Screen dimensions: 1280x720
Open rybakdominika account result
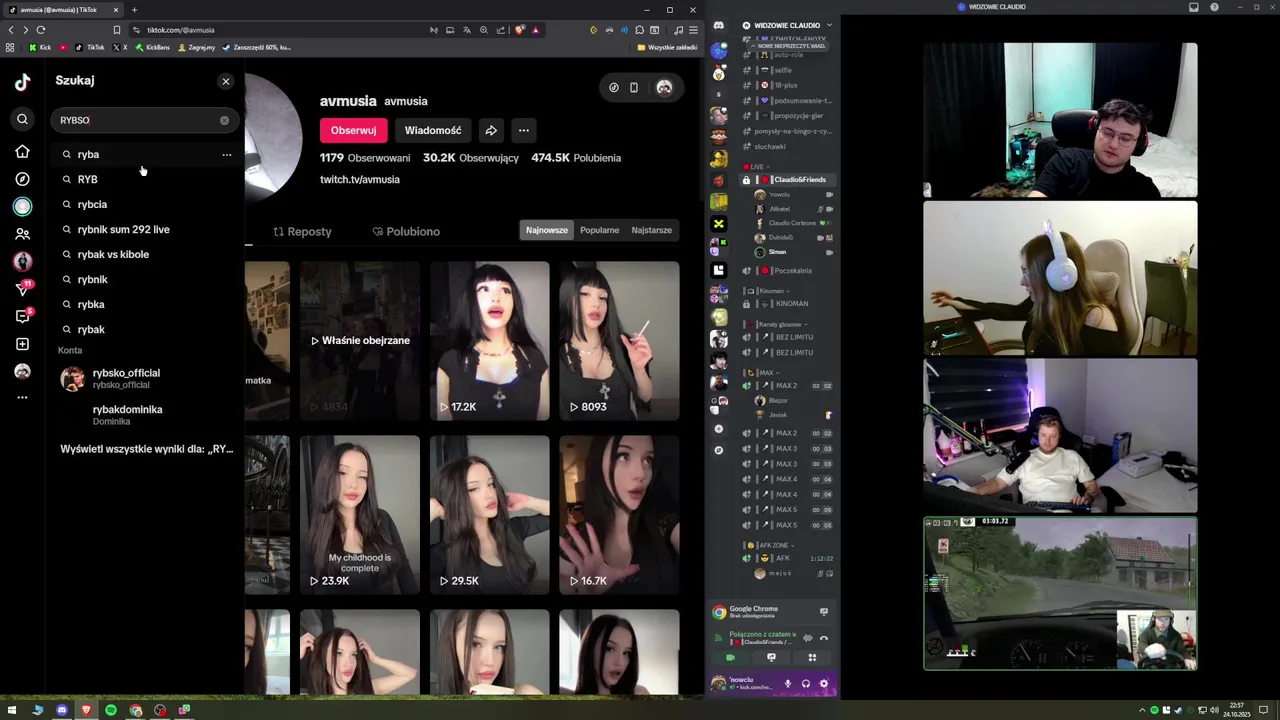pos(147,415)
